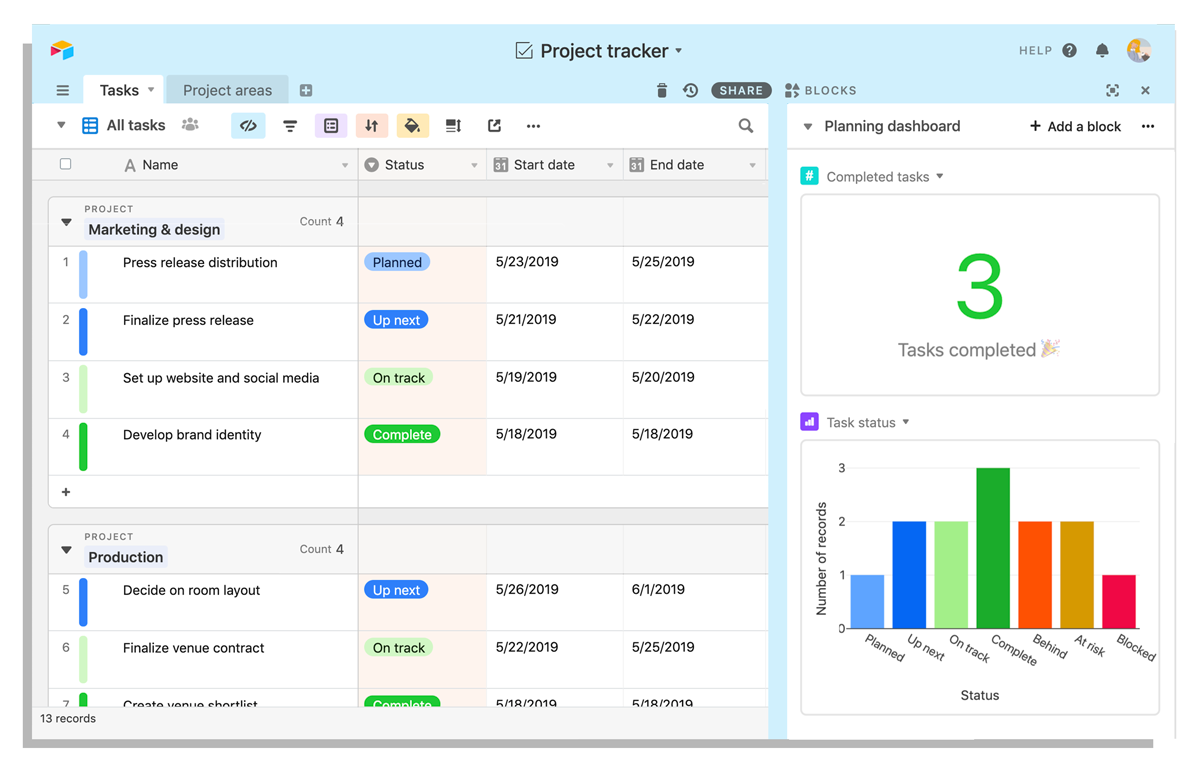
Task: Click the Complete status on Develop brand identity
Action: tap(402, 435)
